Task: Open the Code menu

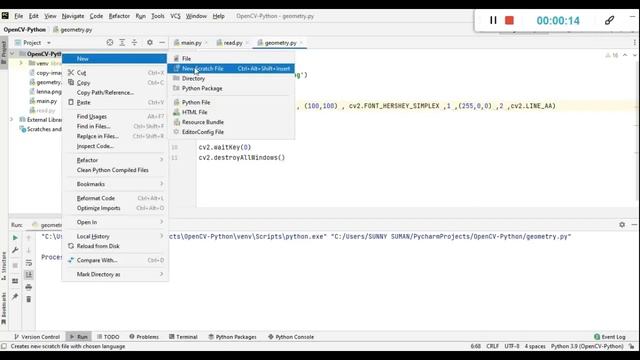Action: click(x=96, y=16)
